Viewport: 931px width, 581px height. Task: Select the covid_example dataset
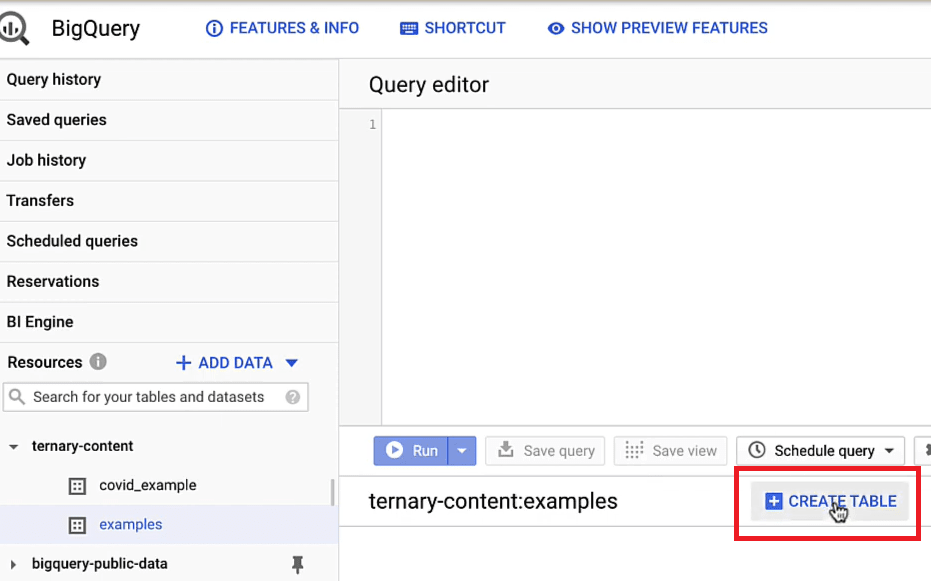click(x=148, y=485)
